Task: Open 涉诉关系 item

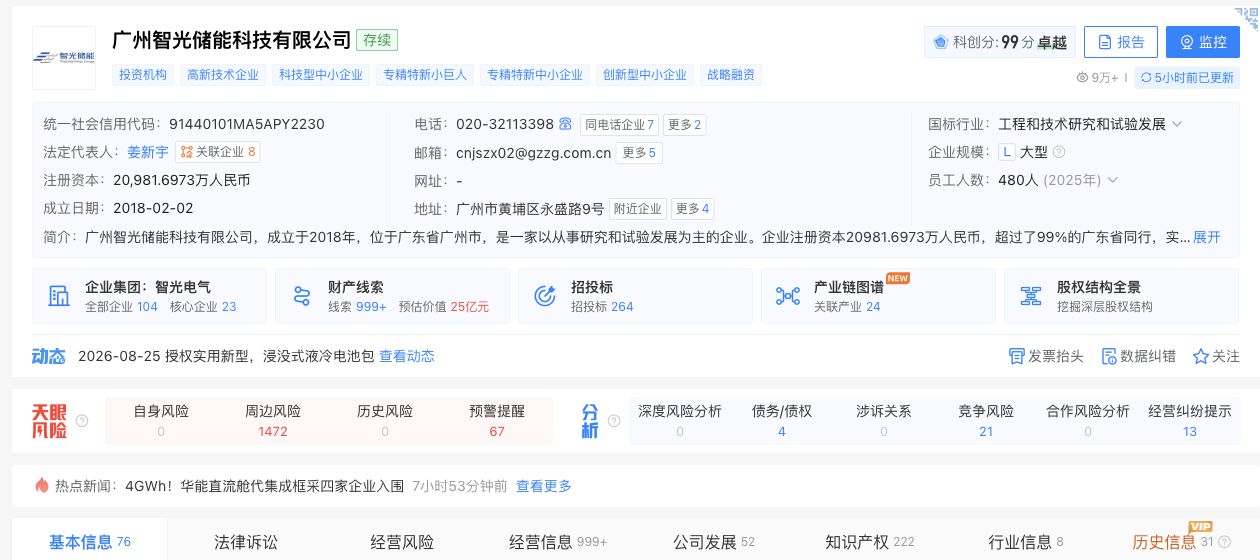Action: point(884,421)
